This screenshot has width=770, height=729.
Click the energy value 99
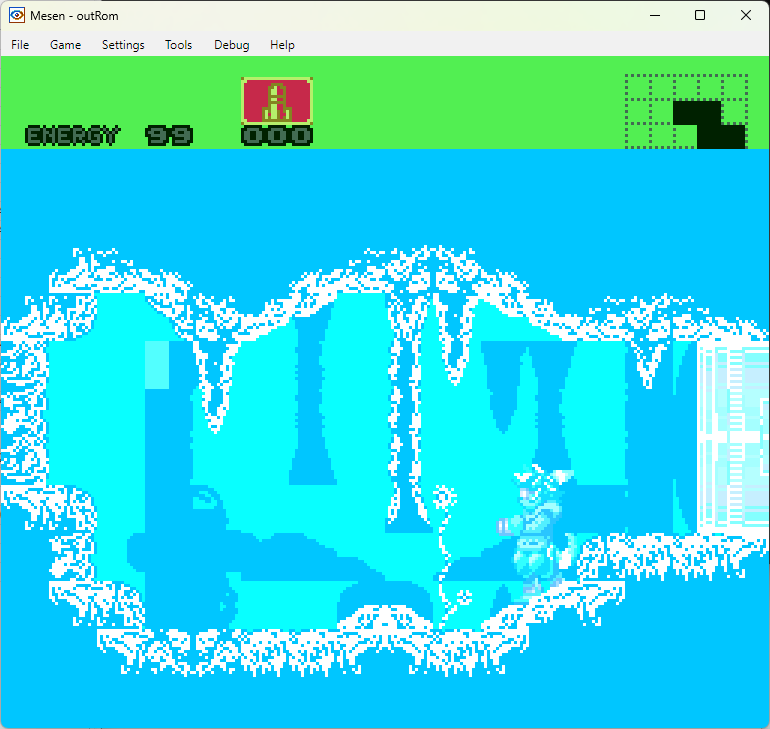[x=169, y=136]
